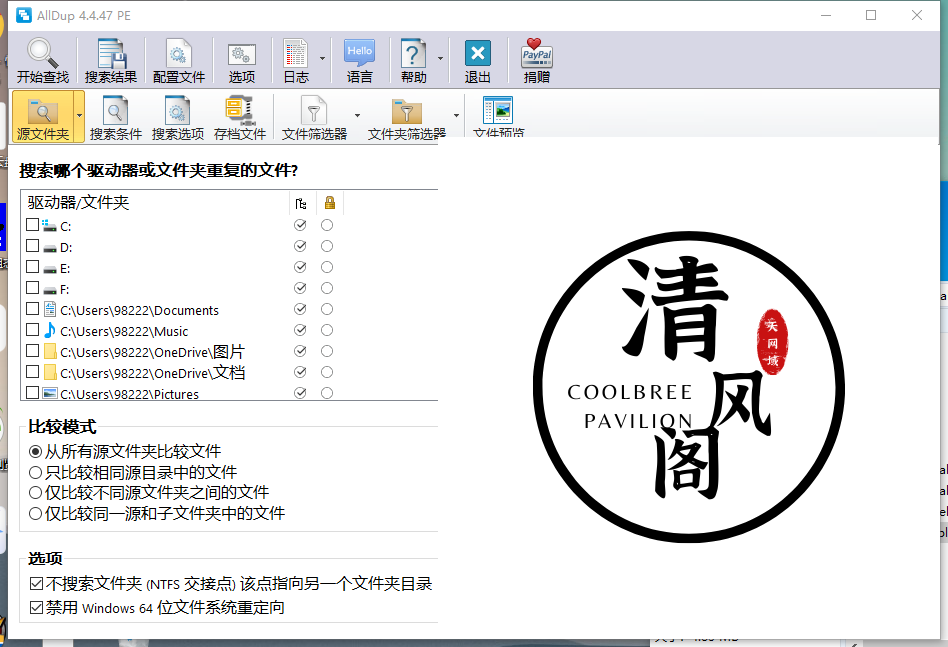The image size is (948, 647).
Task: Check the OneDrive\图片 folder checkbox
Action: pyautogui.click(x=33, y=351)
